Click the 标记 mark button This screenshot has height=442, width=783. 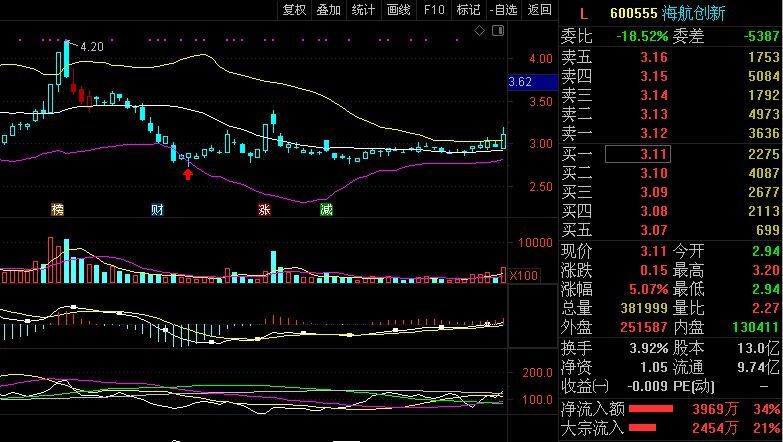tap(468, 9)
